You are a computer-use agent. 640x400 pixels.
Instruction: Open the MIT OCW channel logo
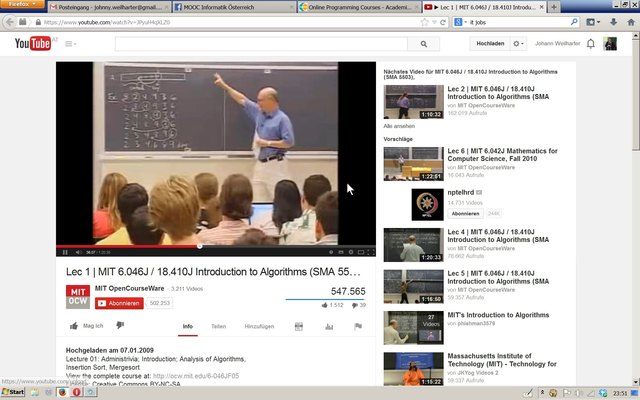pyautogui.click(x=78, y=296)
